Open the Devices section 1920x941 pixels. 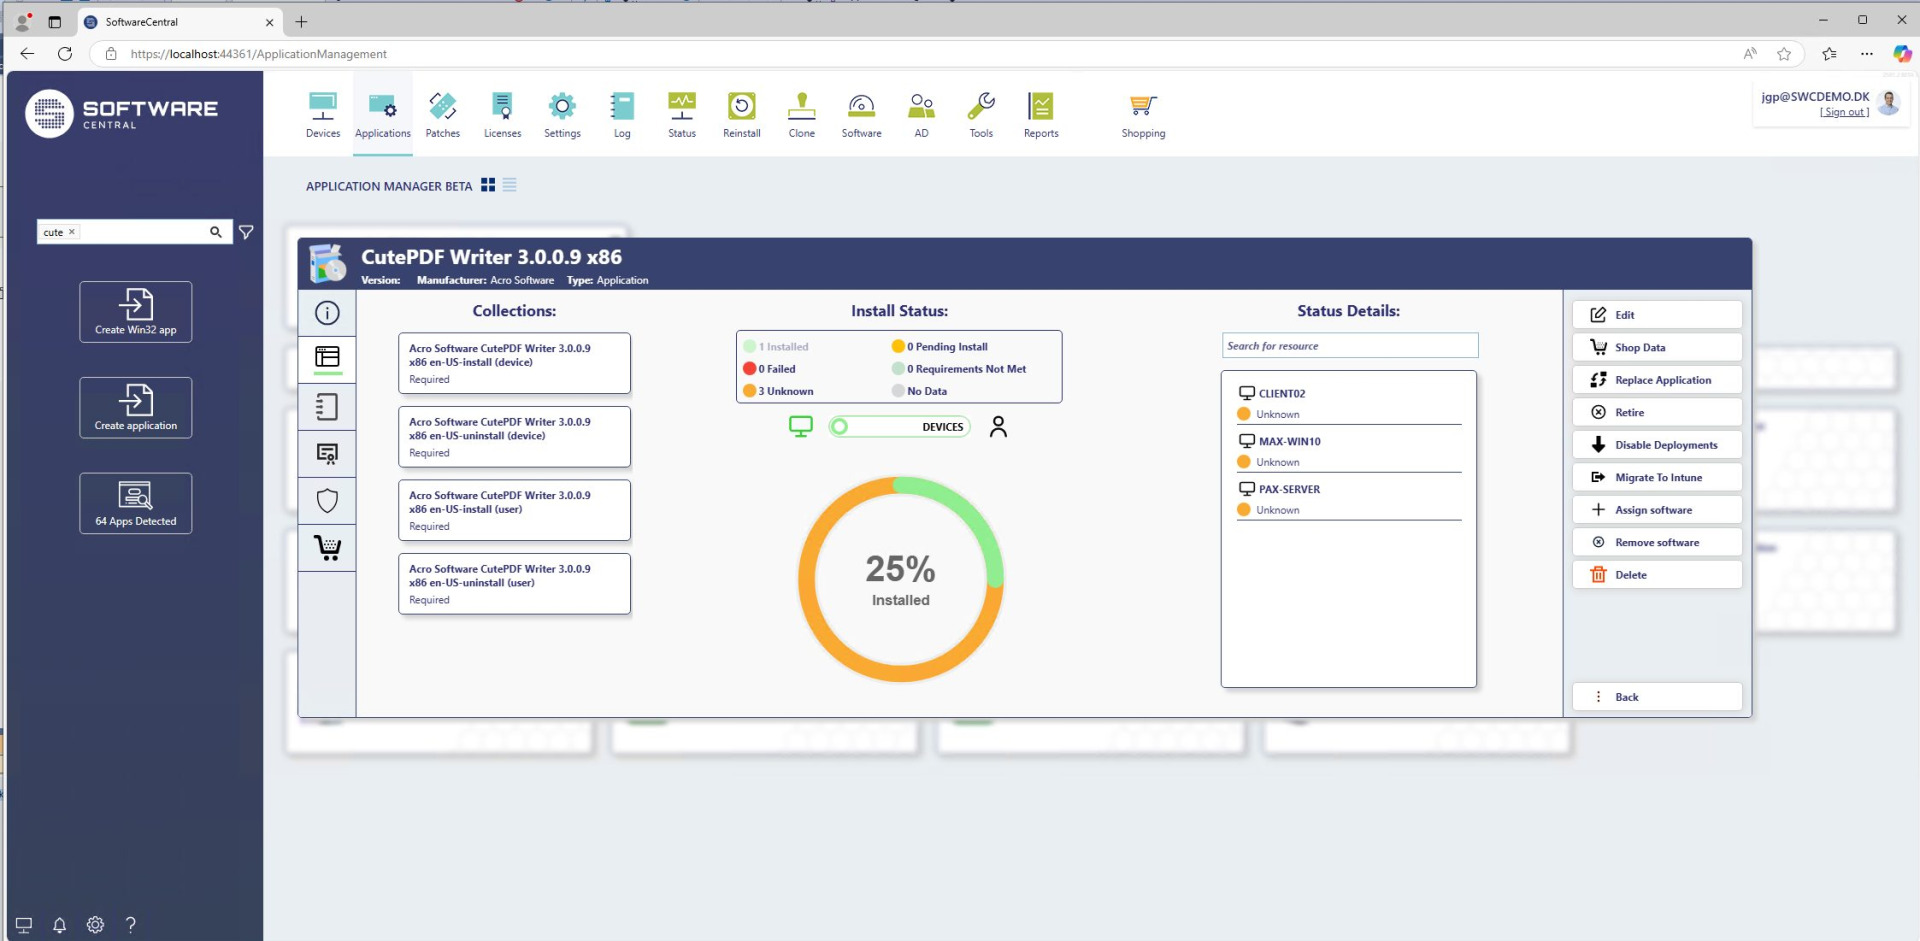pos(322,114)
